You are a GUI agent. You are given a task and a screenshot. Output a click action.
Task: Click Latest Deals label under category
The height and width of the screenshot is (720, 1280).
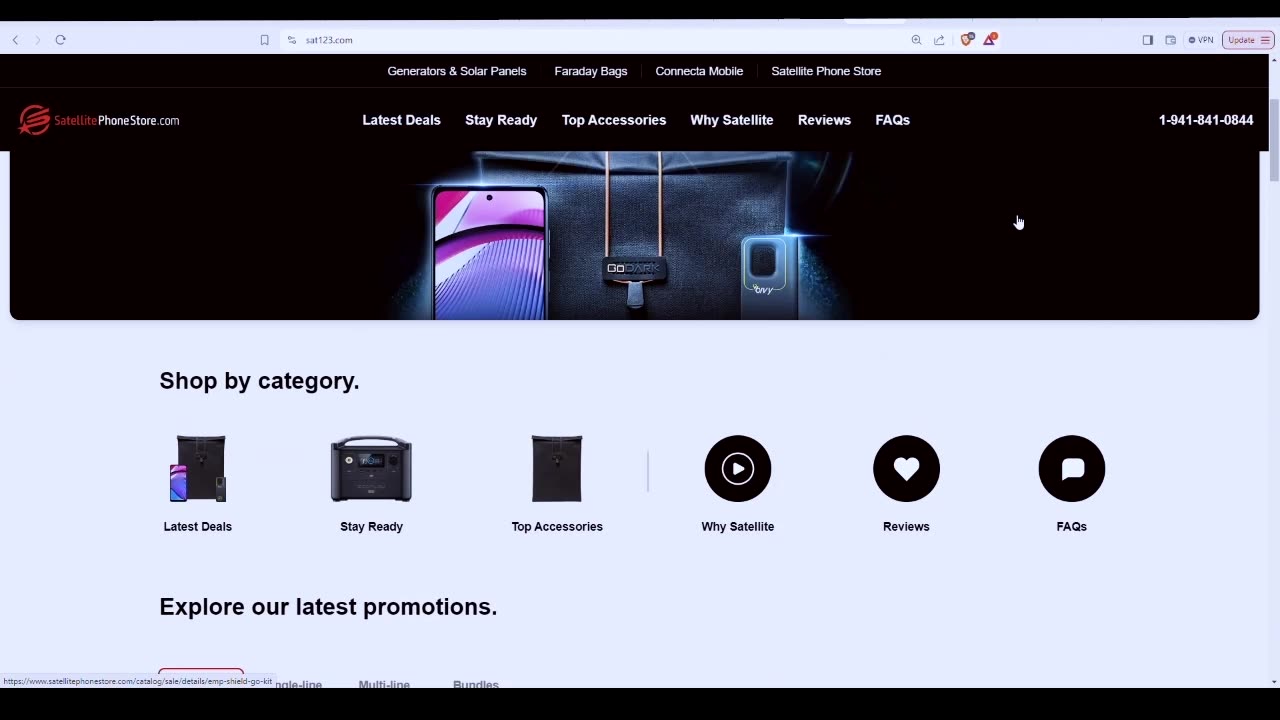198,526
